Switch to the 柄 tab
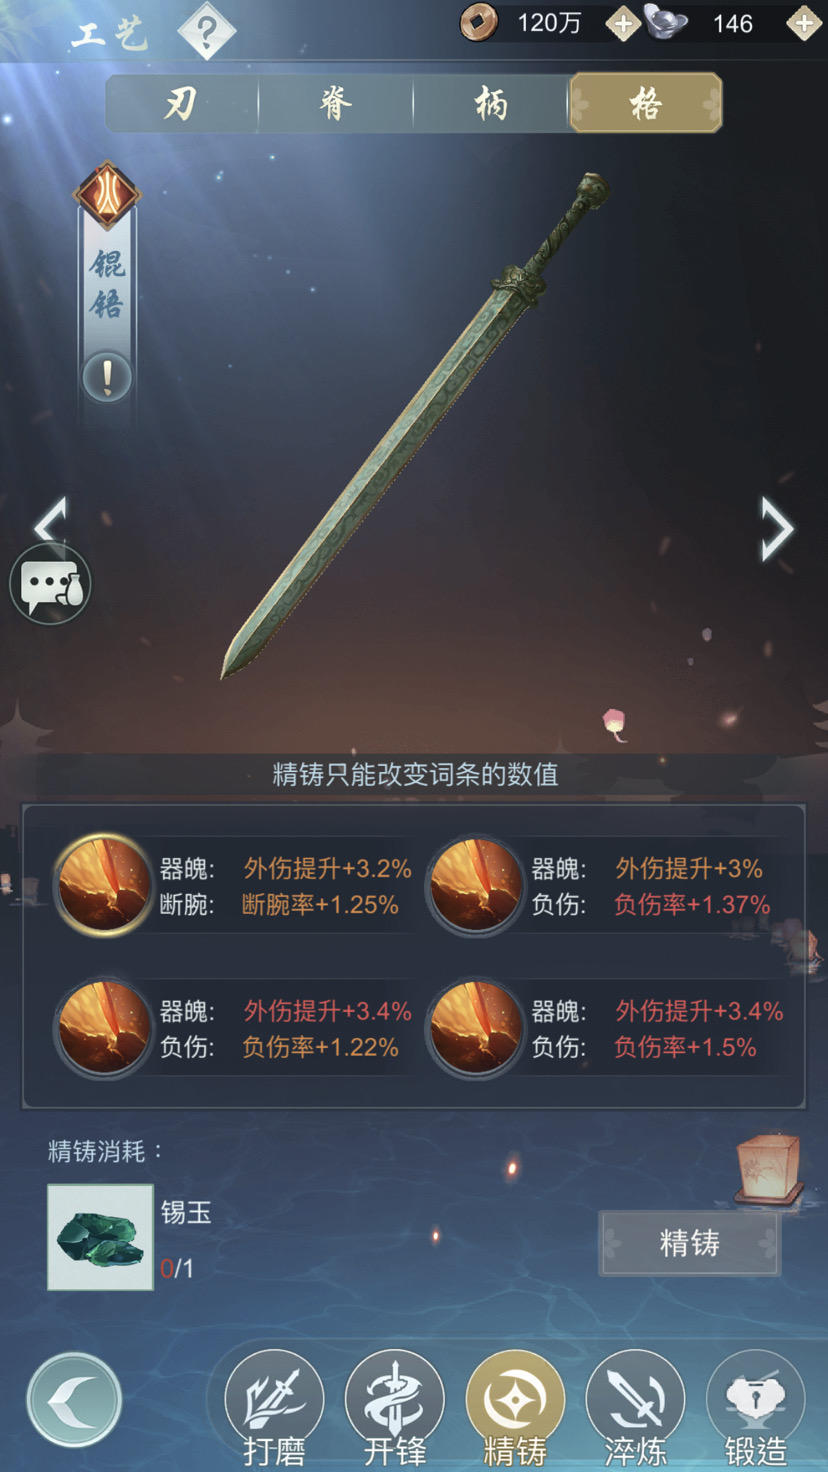 (491, 103)
